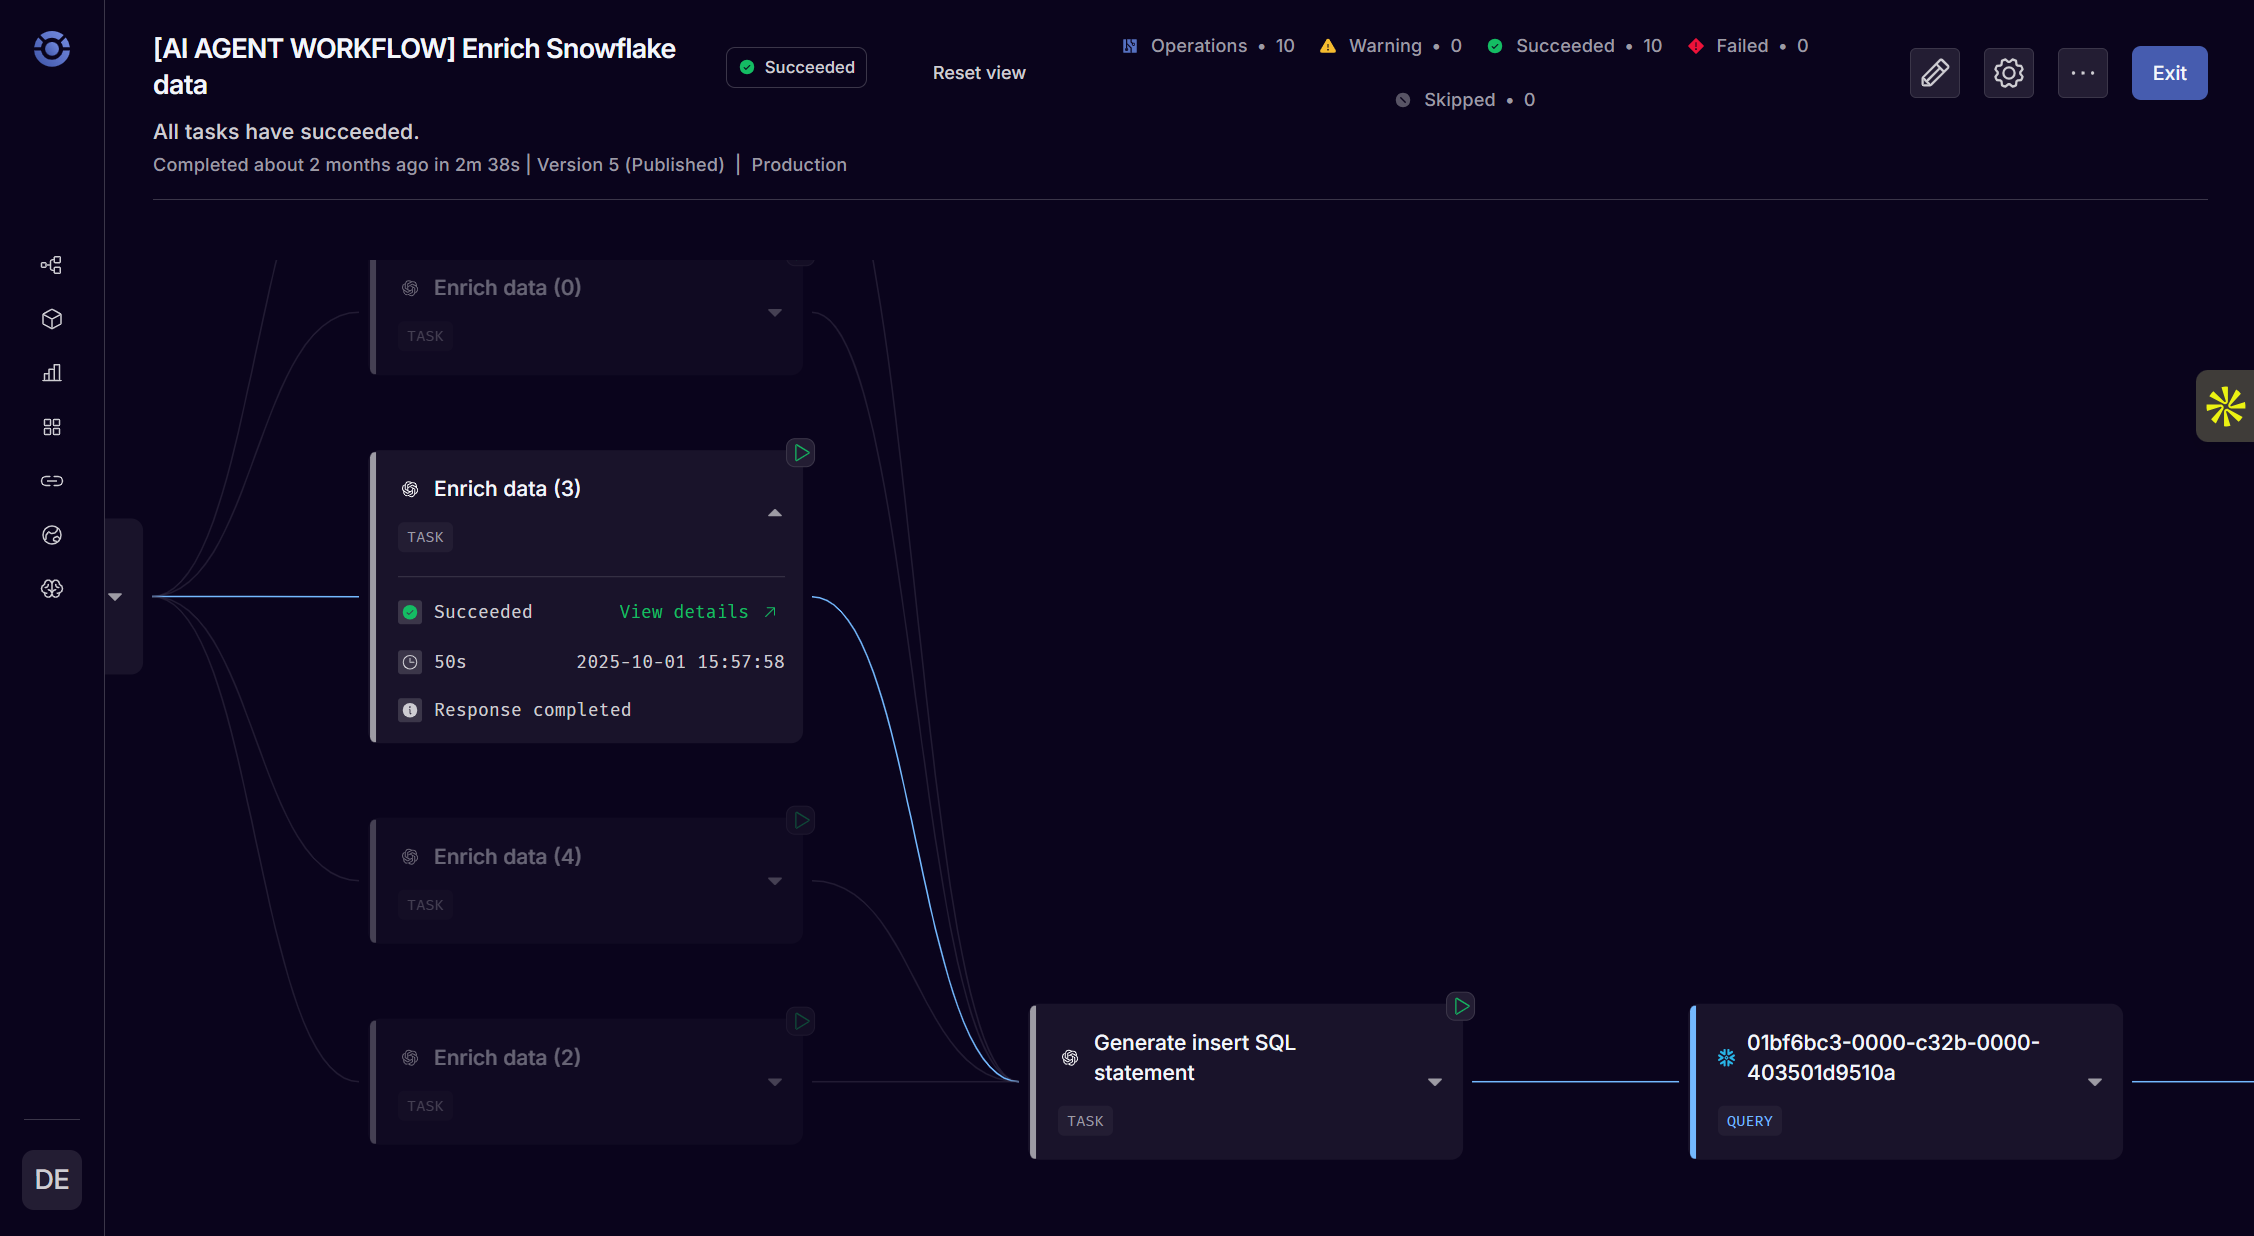Open workflow settings gear icon
Screen dimensions: 2254x1236
2008,73
